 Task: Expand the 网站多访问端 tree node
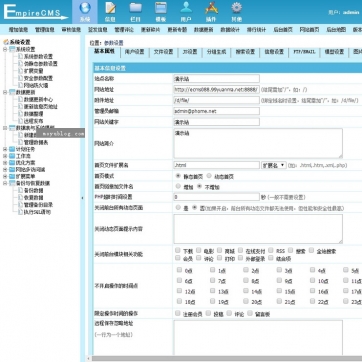pyautogui.click(x=5, y=170)
